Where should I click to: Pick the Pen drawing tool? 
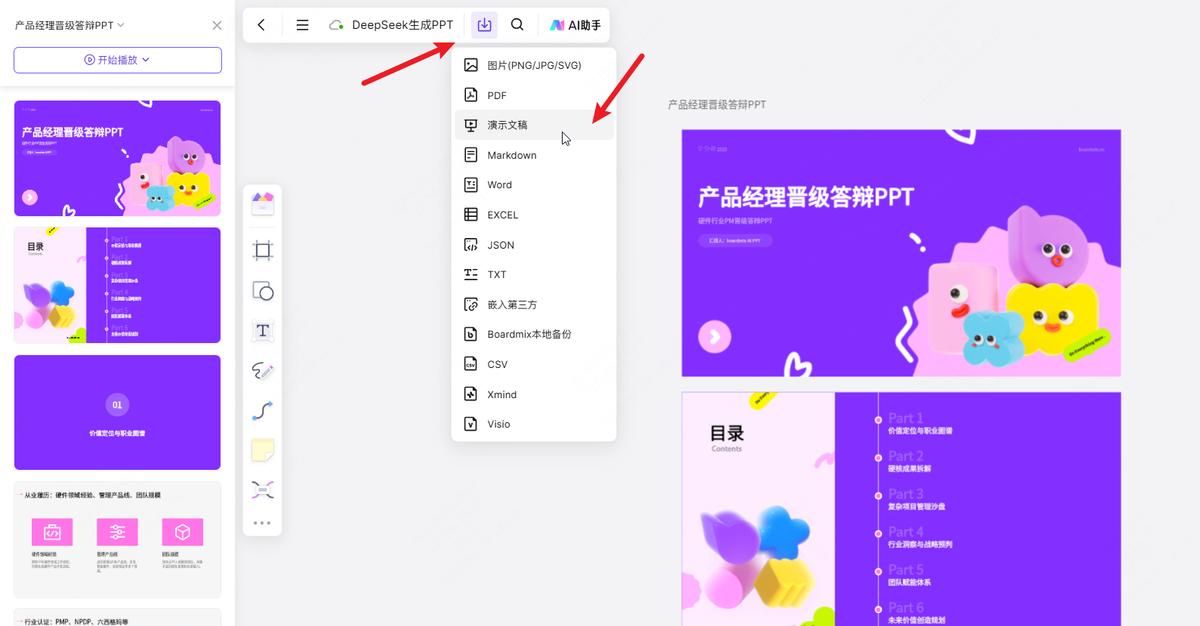[x=262, y=370]
